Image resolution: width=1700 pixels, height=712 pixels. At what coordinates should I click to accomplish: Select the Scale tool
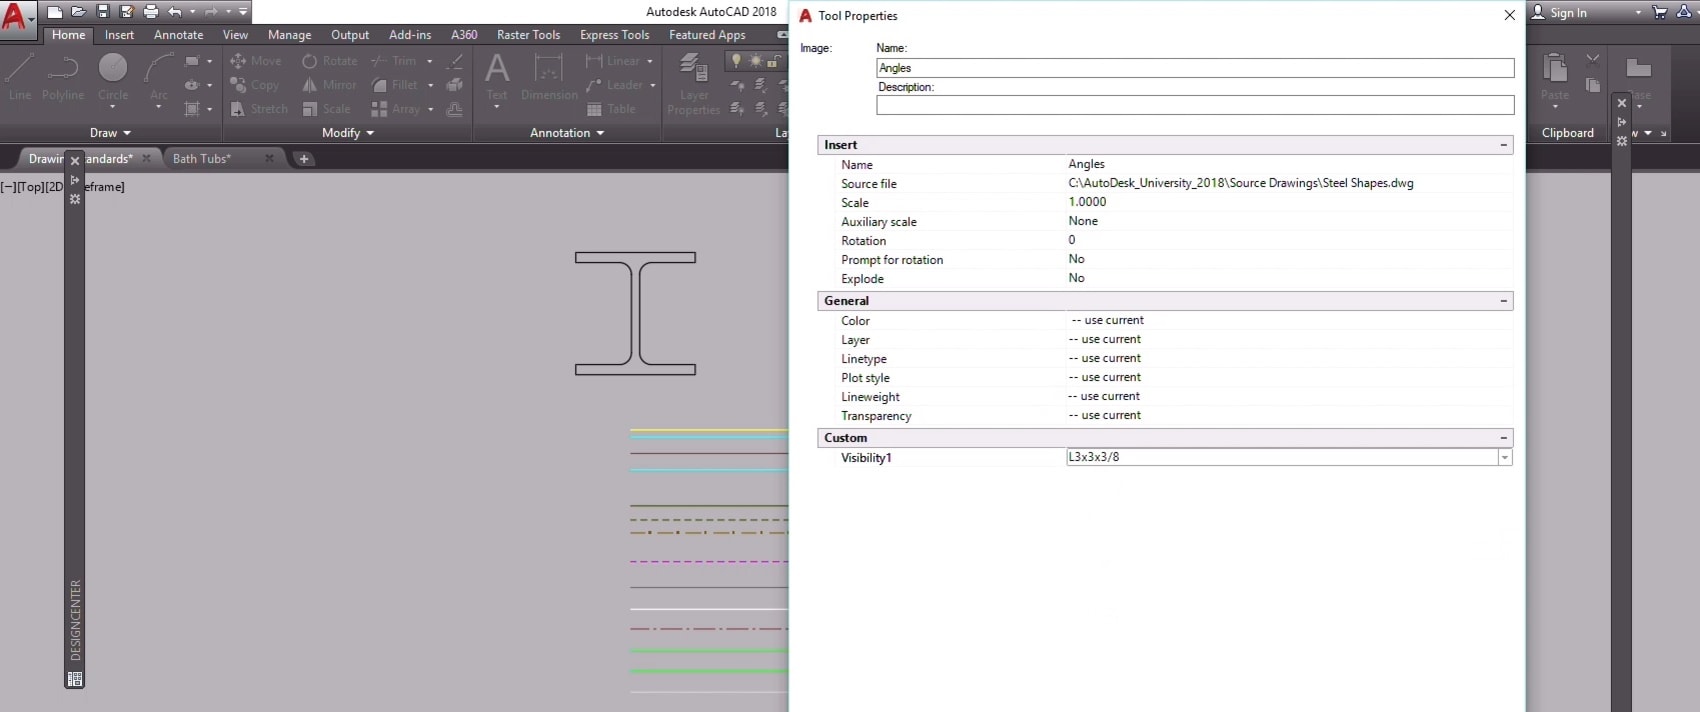click(326, 109)
